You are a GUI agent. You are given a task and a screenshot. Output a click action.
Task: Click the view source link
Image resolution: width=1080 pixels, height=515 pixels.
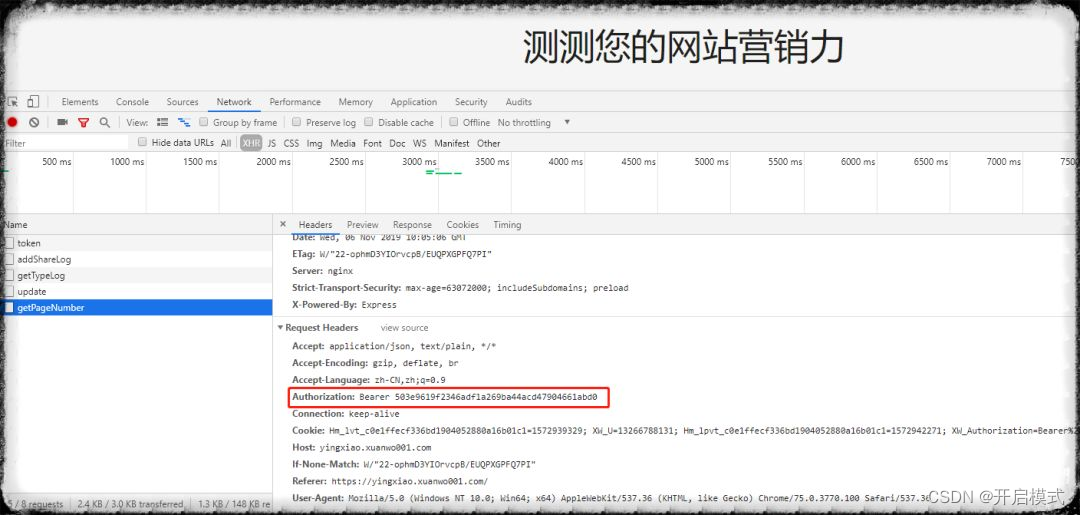point(404,328)
